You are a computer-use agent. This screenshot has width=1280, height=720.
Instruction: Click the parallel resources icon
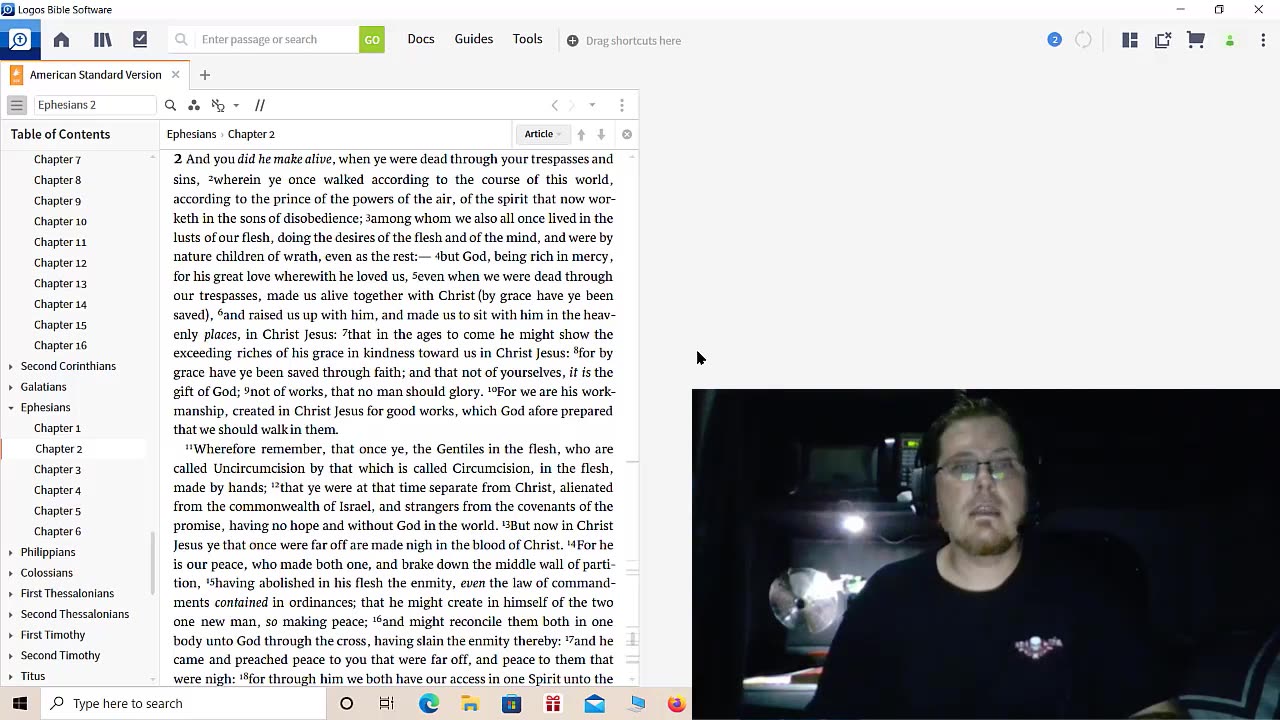point(218,105)
